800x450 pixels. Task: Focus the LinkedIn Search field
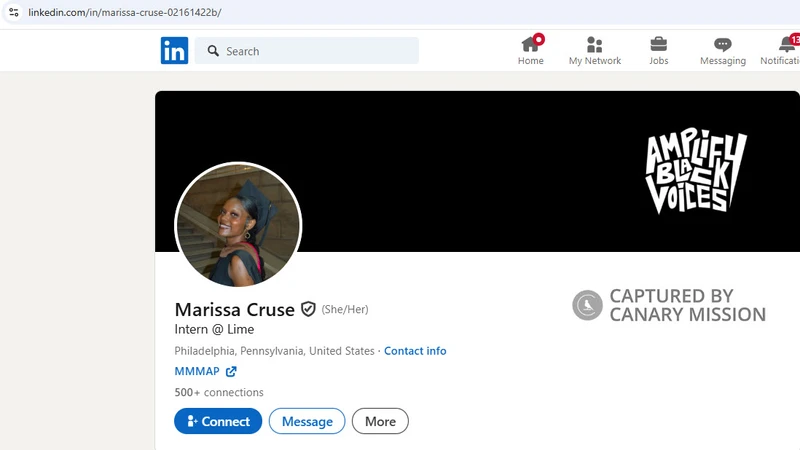[307, 51]
